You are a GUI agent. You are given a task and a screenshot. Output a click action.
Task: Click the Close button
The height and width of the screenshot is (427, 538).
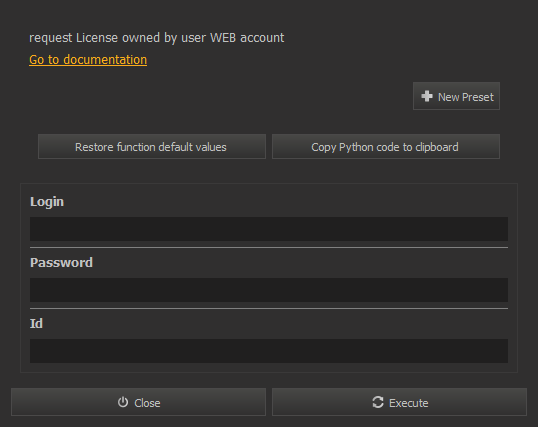pos(138,402)
